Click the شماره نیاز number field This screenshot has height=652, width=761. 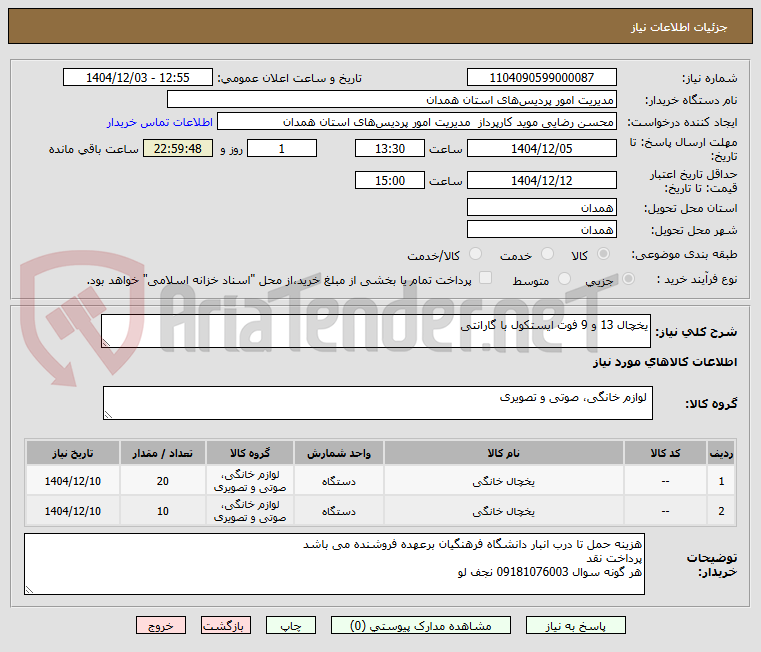coord(542,78)
